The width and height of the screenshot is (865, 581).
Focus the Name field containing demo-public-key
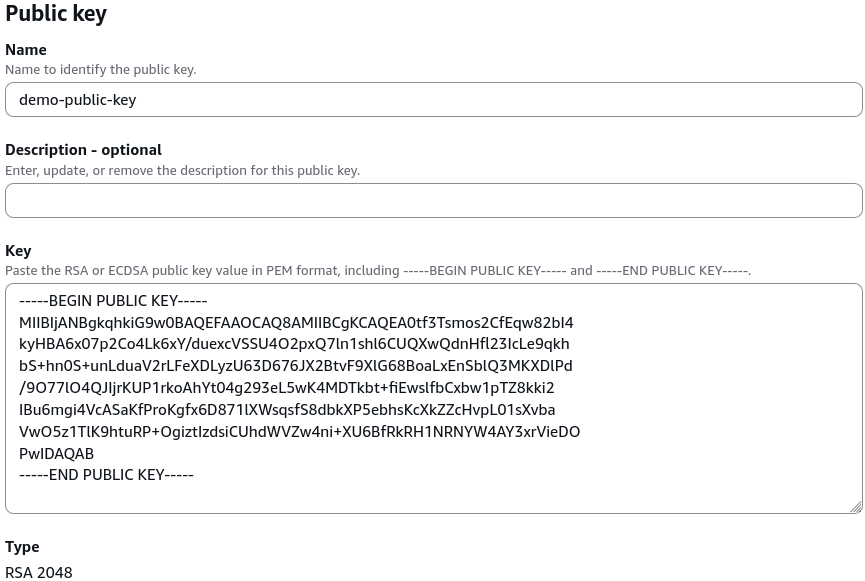pos(434,100)
